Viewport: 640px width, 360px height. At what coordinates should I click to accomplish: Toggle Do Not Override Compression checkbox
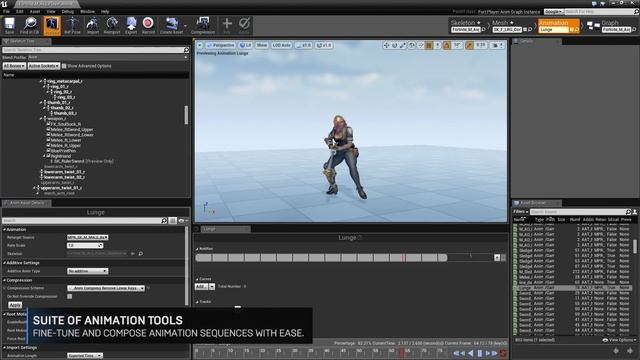pyautogui.click(x=69, y=296)
